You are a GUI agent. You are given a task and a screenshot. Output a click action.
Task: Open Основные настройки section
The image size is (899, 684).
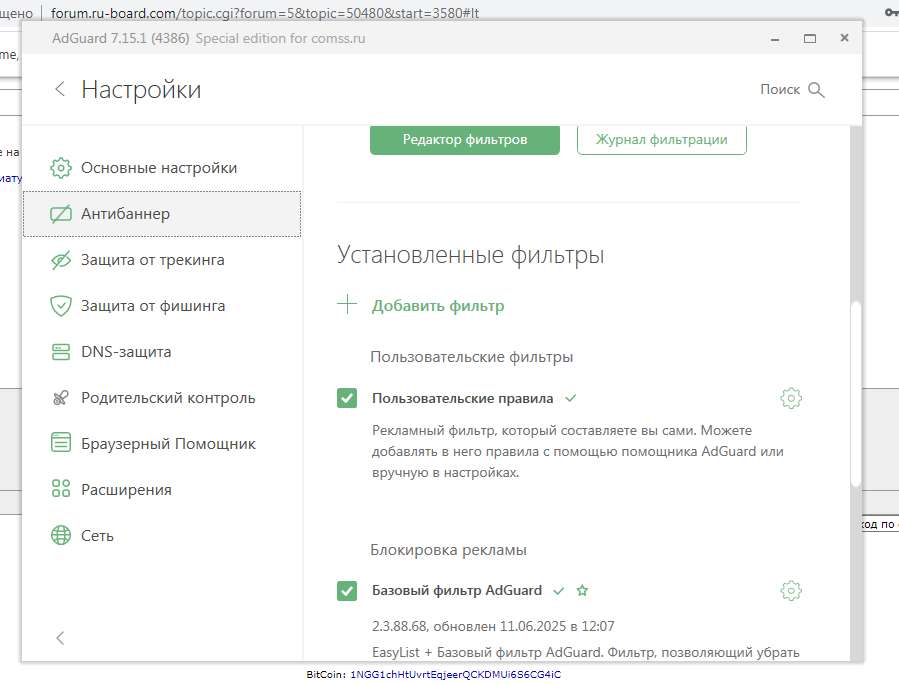[162, 168]
